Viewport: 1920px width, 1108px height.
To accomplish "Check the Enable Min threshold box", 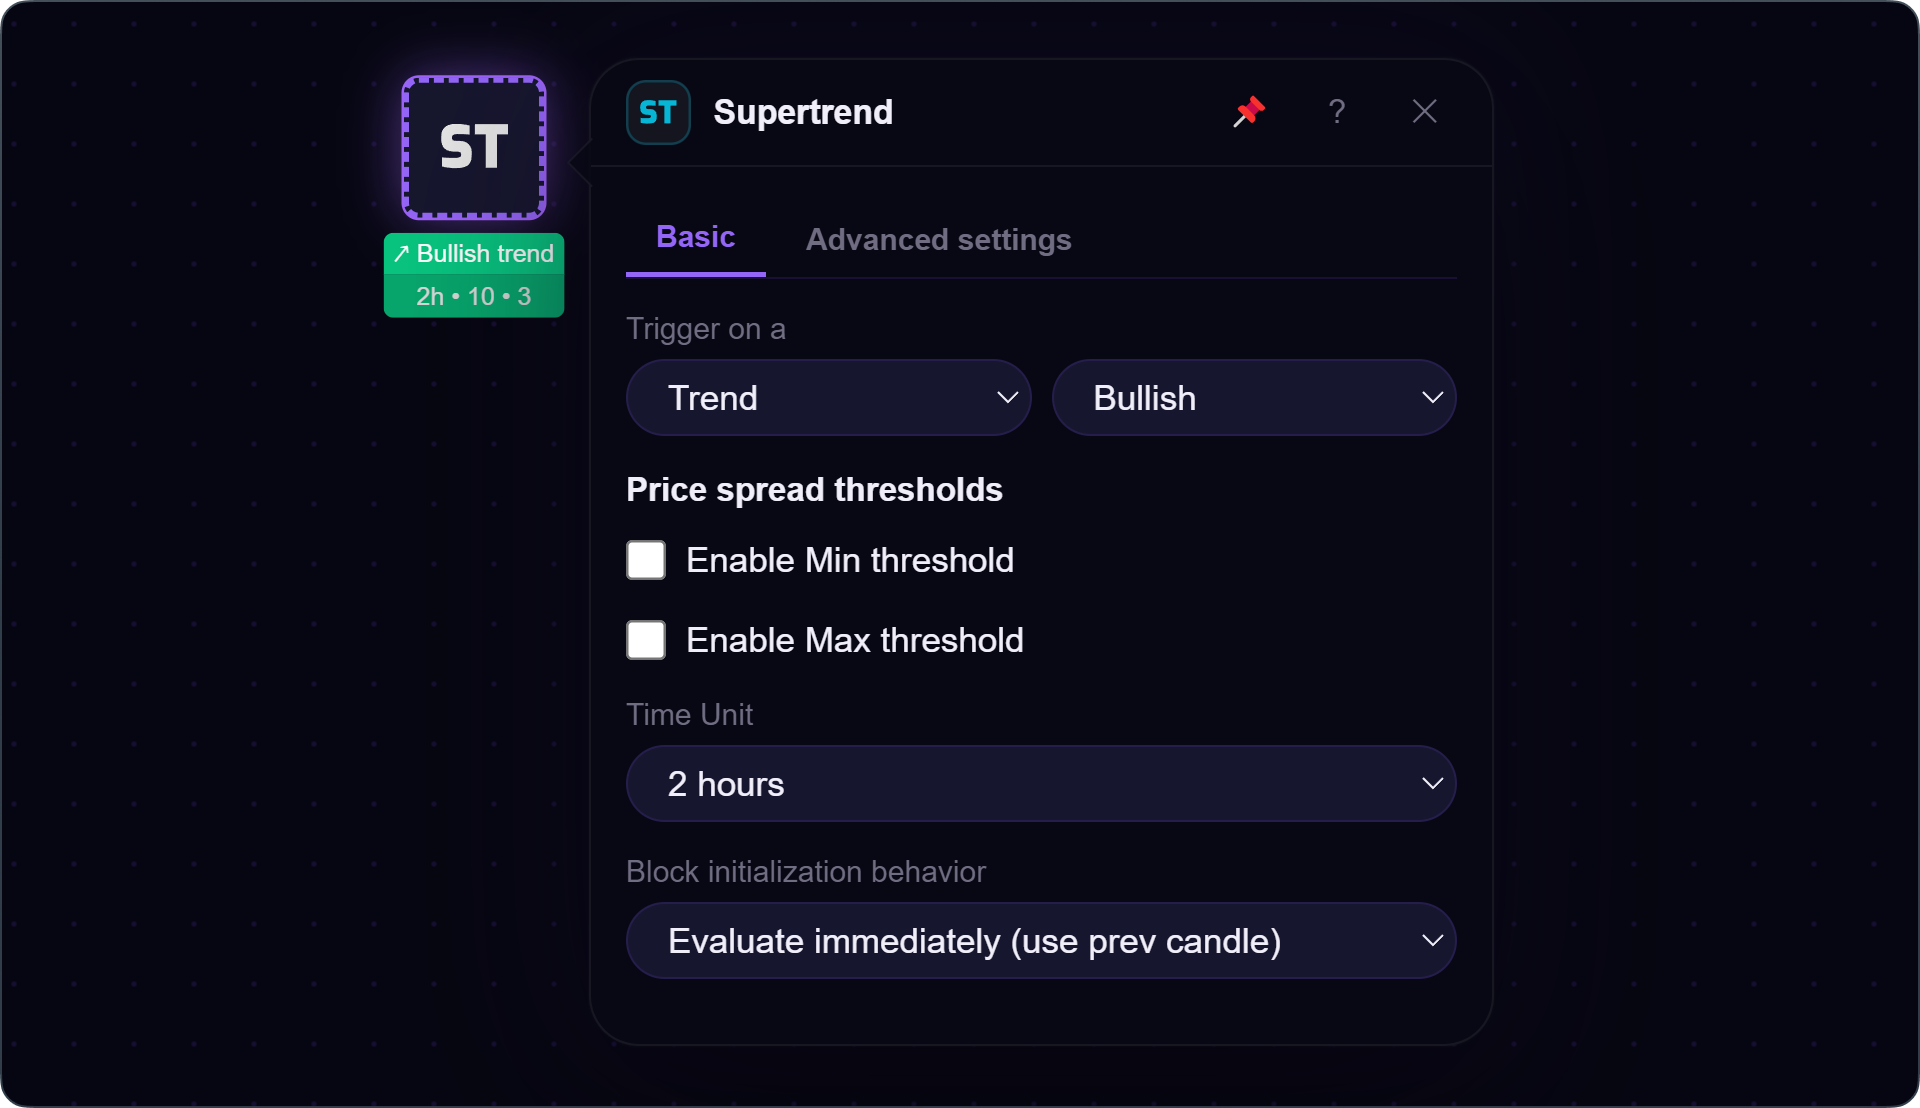I will pos(646,560).
